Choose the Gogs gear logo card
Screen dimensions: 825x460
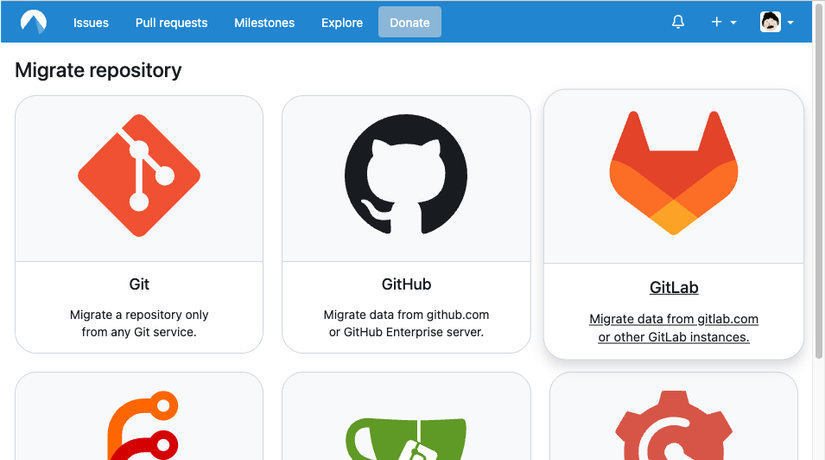[673, 416]
